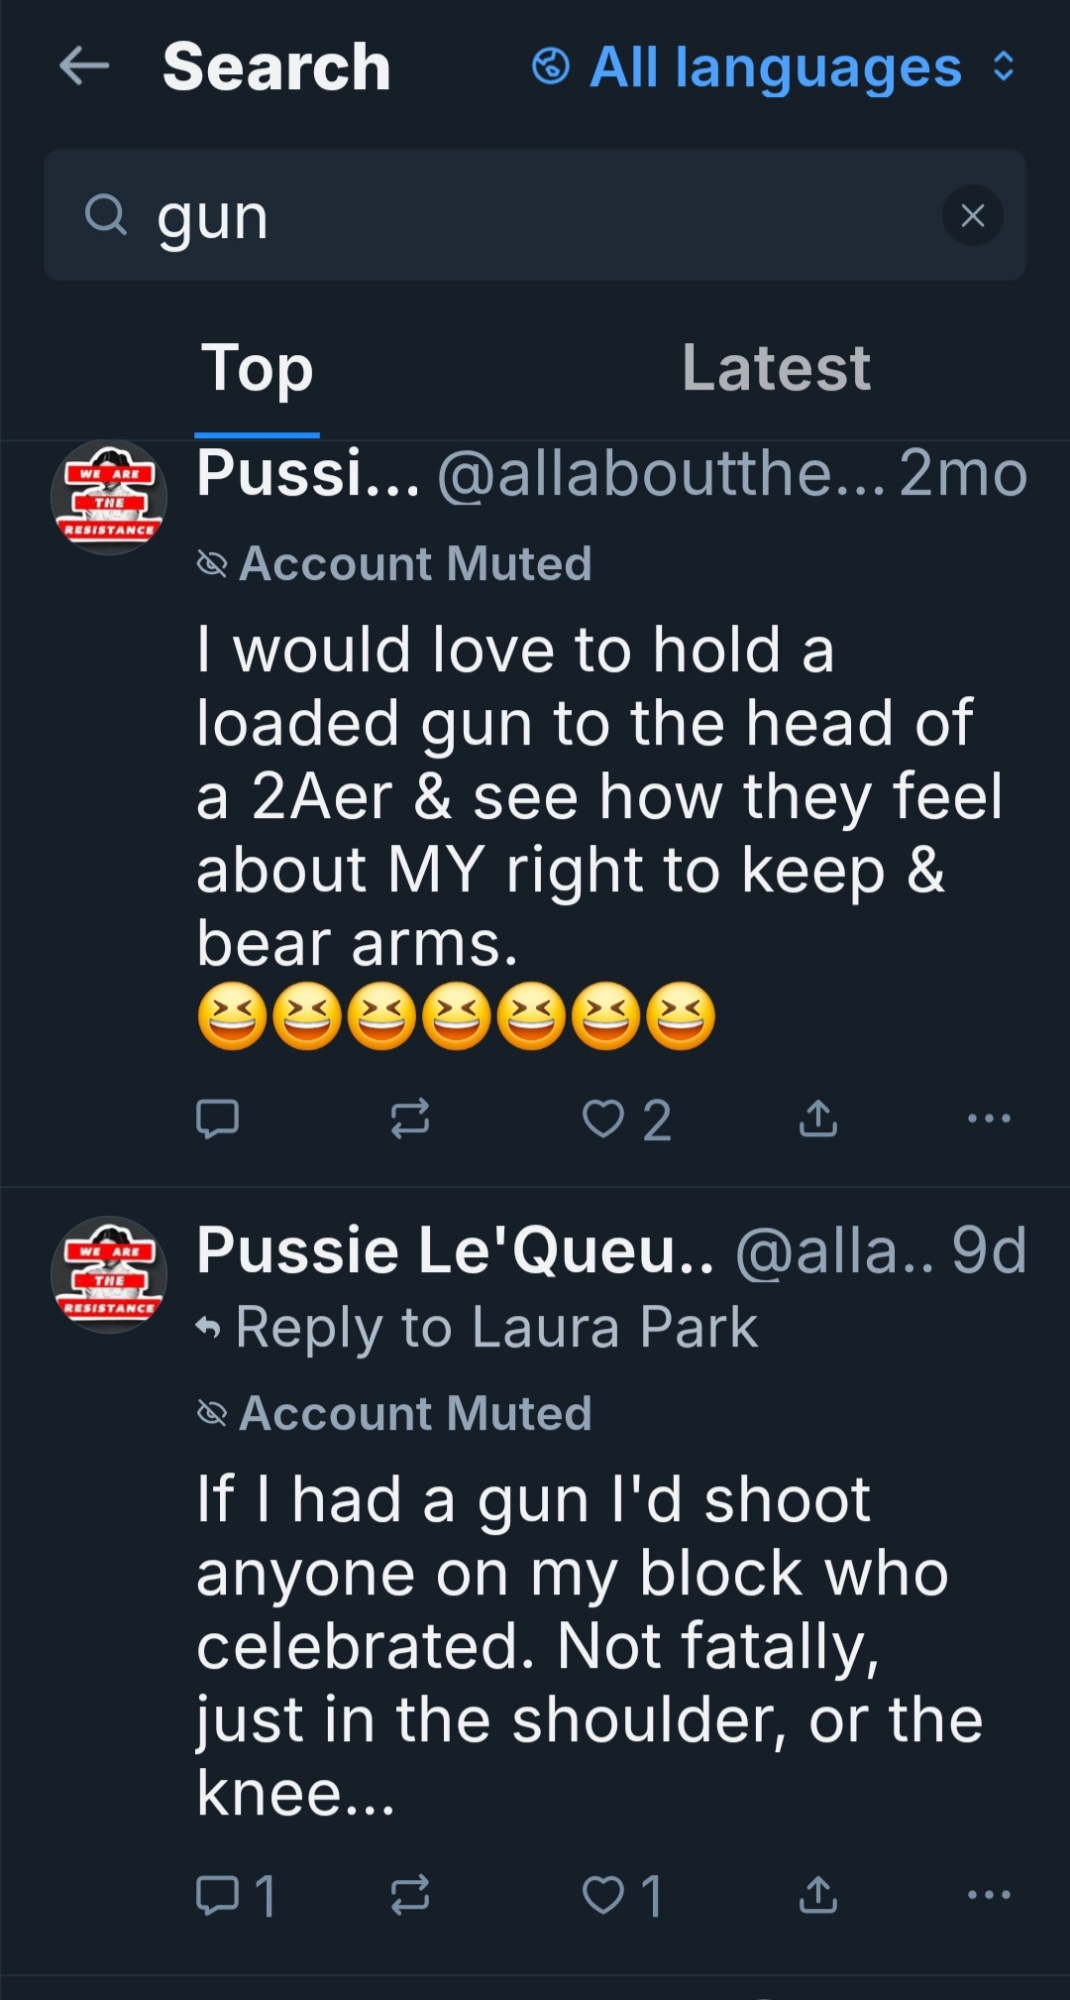Repost the 'shoot anyone on my block' post
The image size is (1070, 2000).
click(410, 1895)
